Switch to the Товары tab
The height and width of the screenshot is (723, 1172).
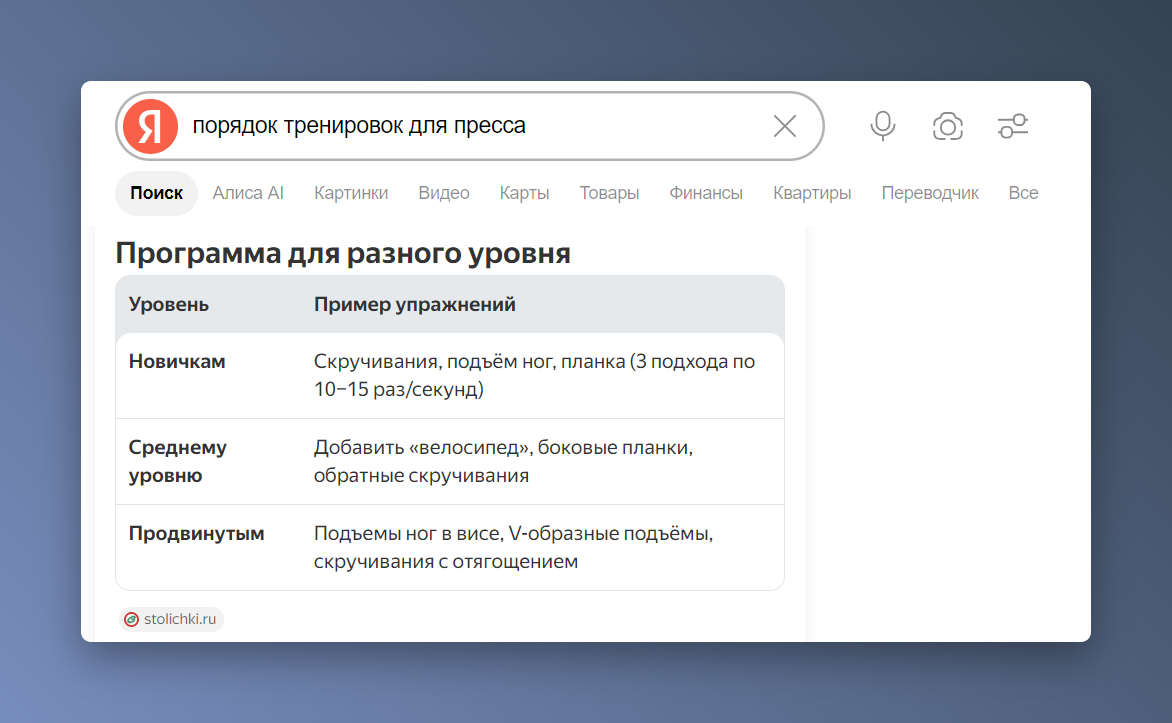pos(609,193)
